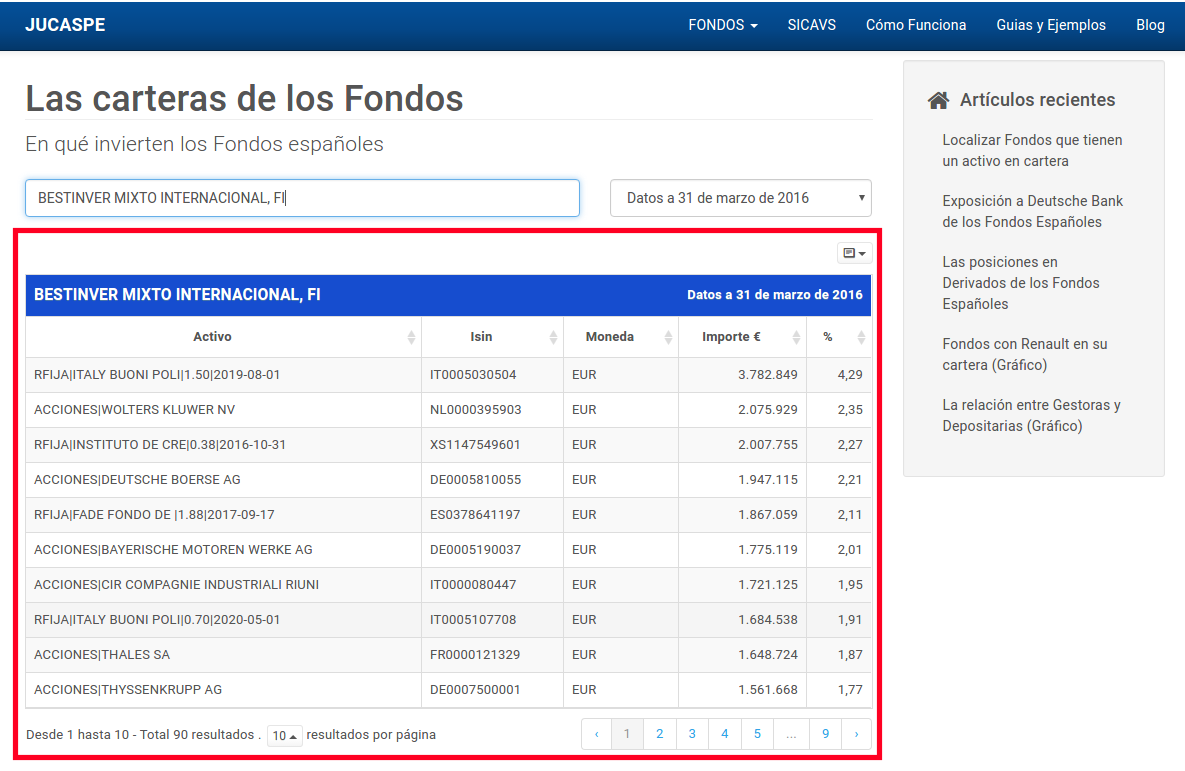
Task: Go to previous results page arrow
Action: tap(597, 734)
